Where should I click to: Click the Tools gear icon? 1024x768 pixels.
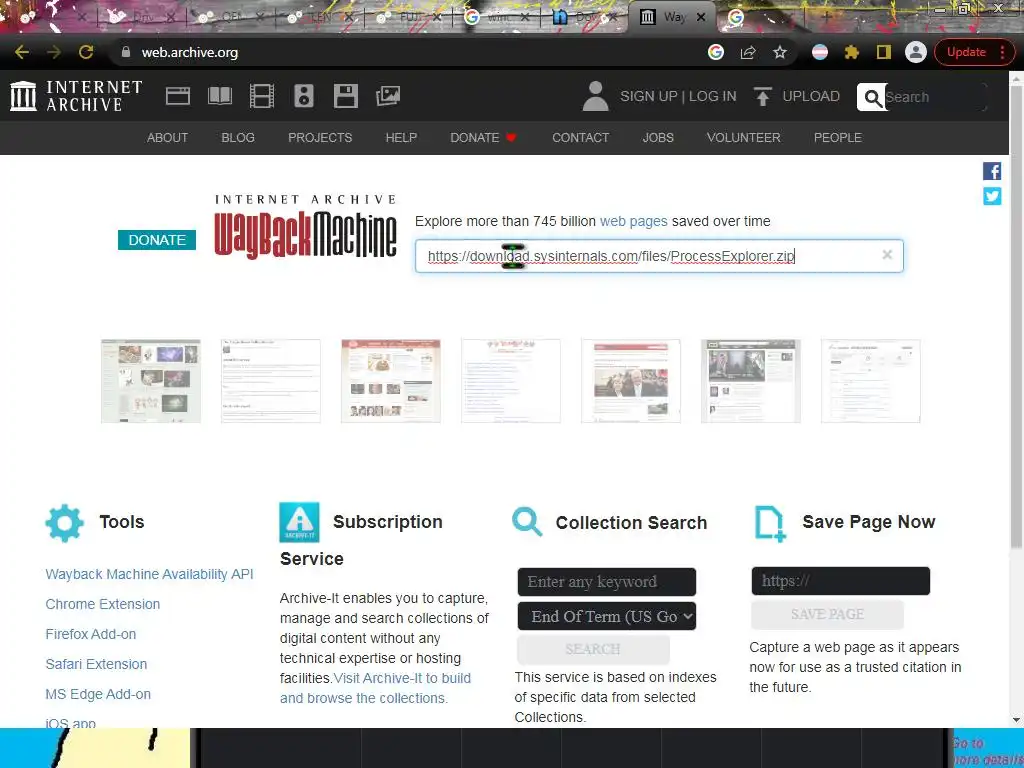(65, 522)
